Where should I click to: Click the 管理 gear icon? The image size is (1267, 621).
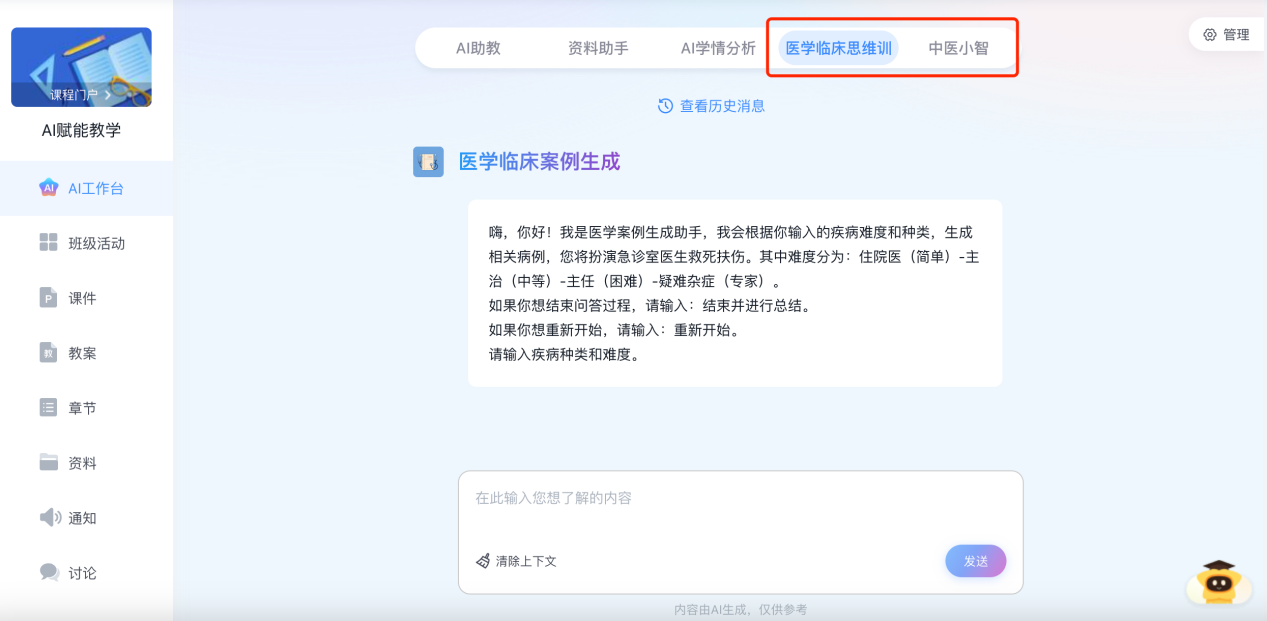(x=1210, y=35)
